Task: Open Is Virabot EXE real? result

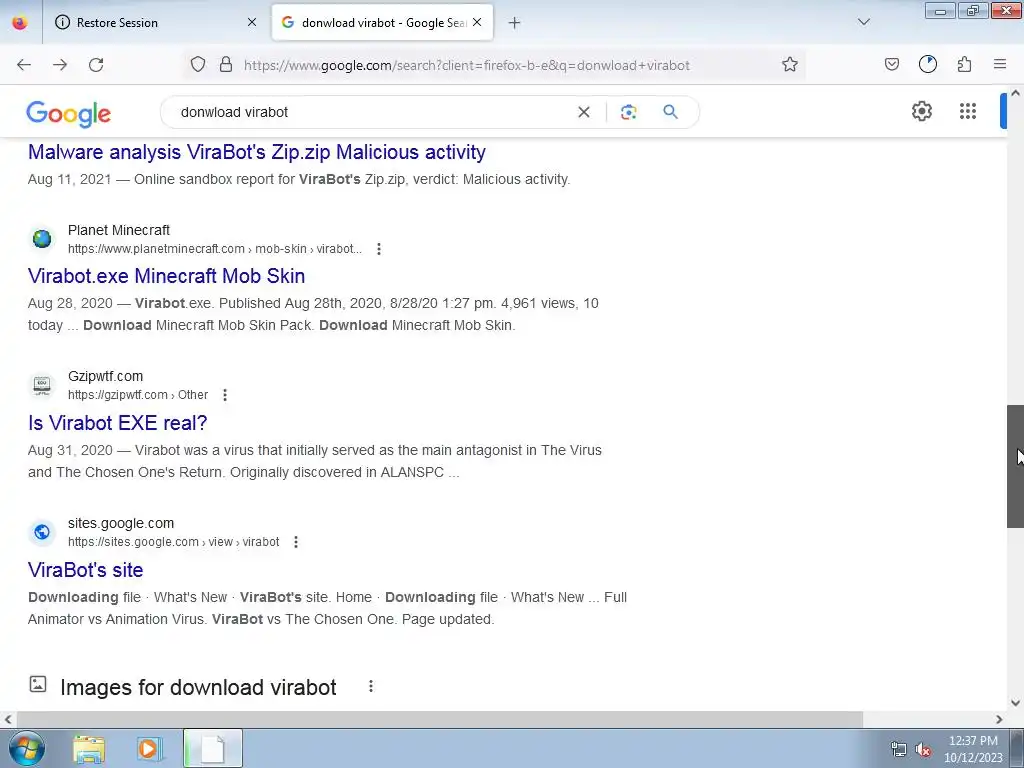Action: point(118,423)
